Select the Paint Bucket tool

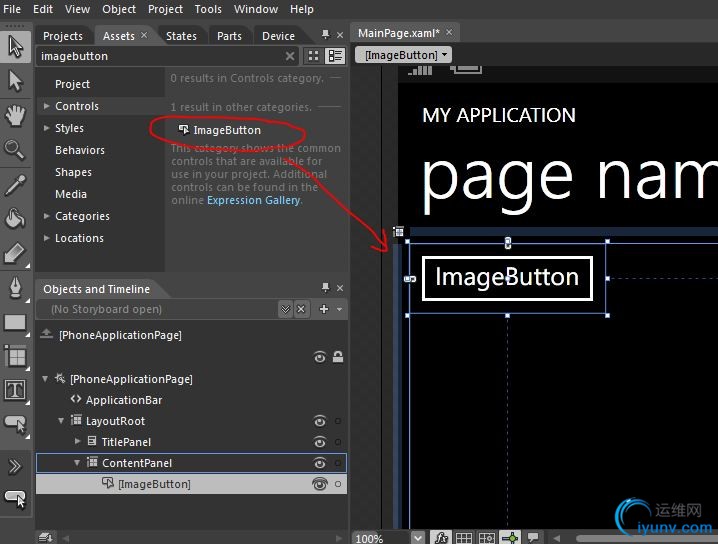click(x=15, y=219)
